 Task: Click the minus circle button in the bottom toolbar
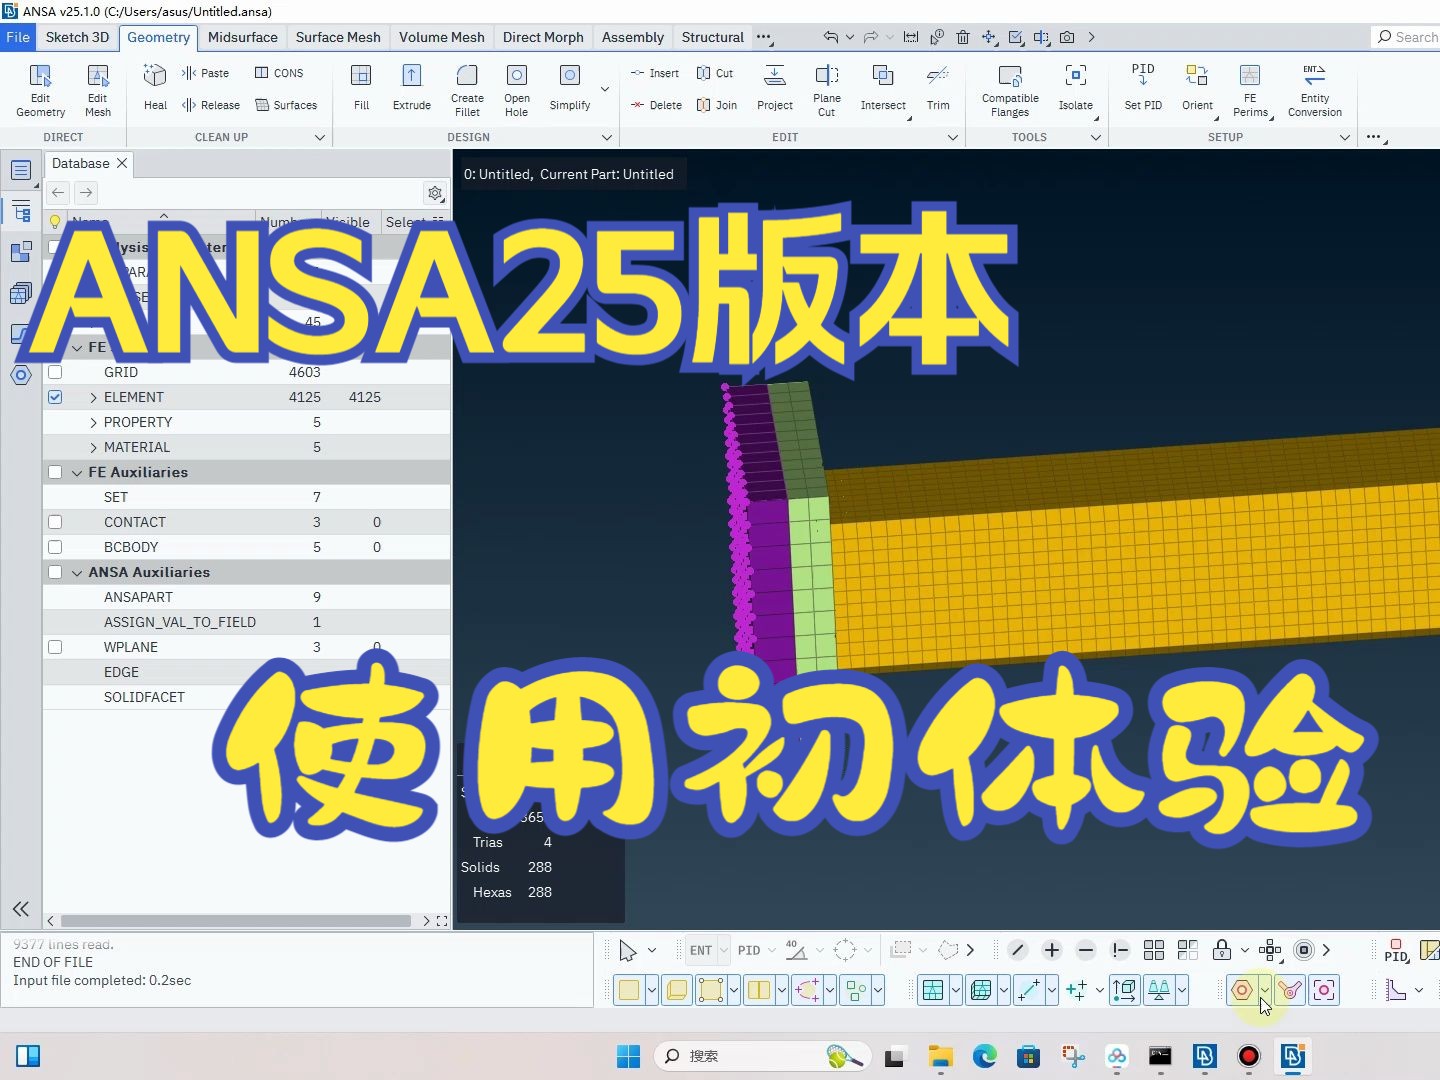1086,950
